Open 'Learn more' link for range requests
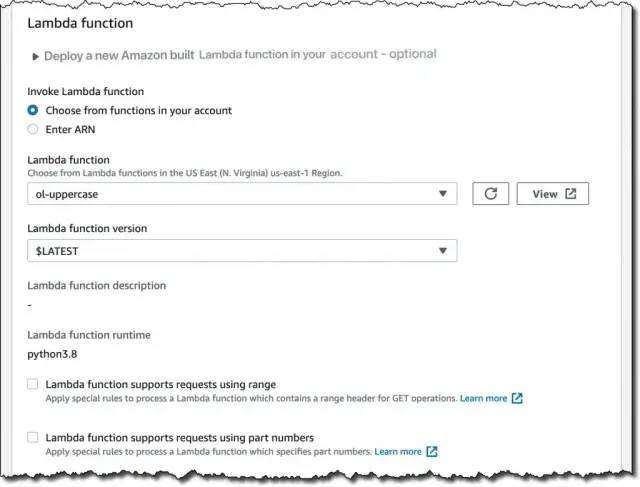This screenshot has height=487, width=640. pyautogui.click(x=483, y=398)
